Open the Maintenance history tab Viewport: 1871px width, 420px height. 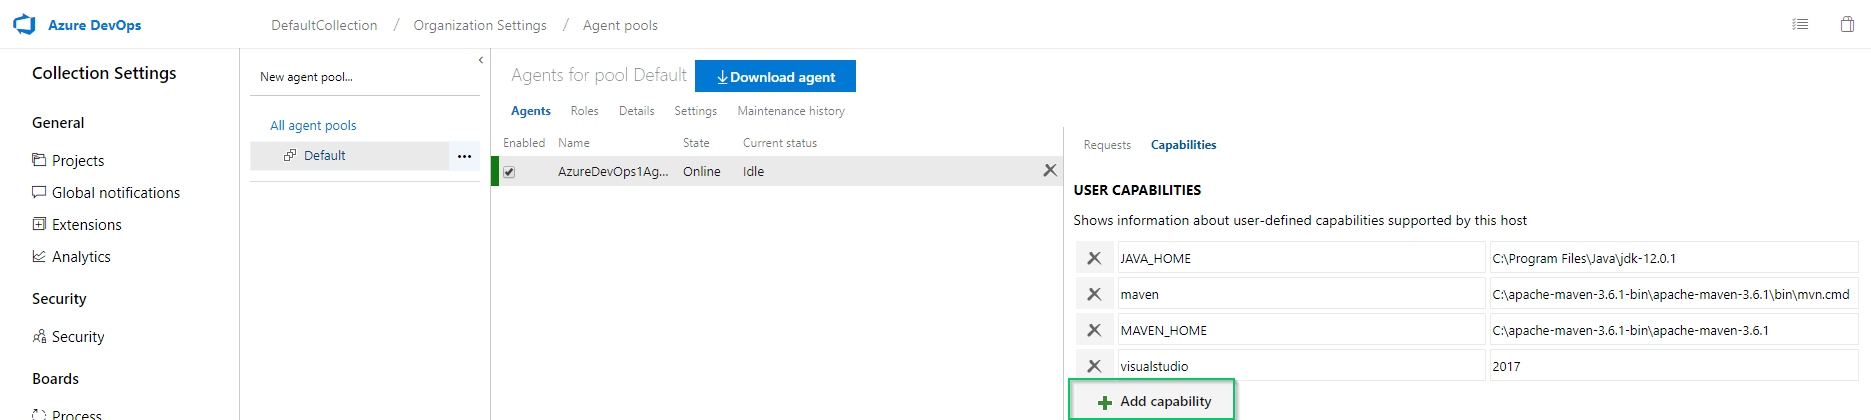(790, 111)
